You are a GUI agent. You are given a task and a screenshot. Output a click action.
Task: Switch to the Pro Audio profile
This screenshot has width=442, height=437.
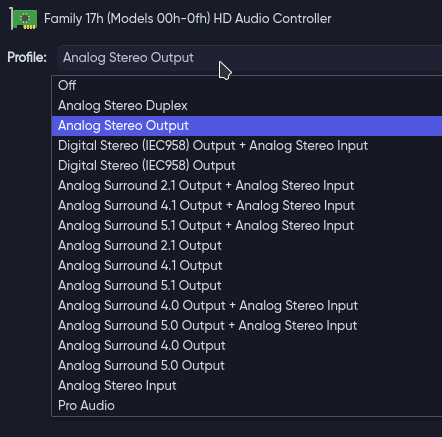tap(247, 406)
